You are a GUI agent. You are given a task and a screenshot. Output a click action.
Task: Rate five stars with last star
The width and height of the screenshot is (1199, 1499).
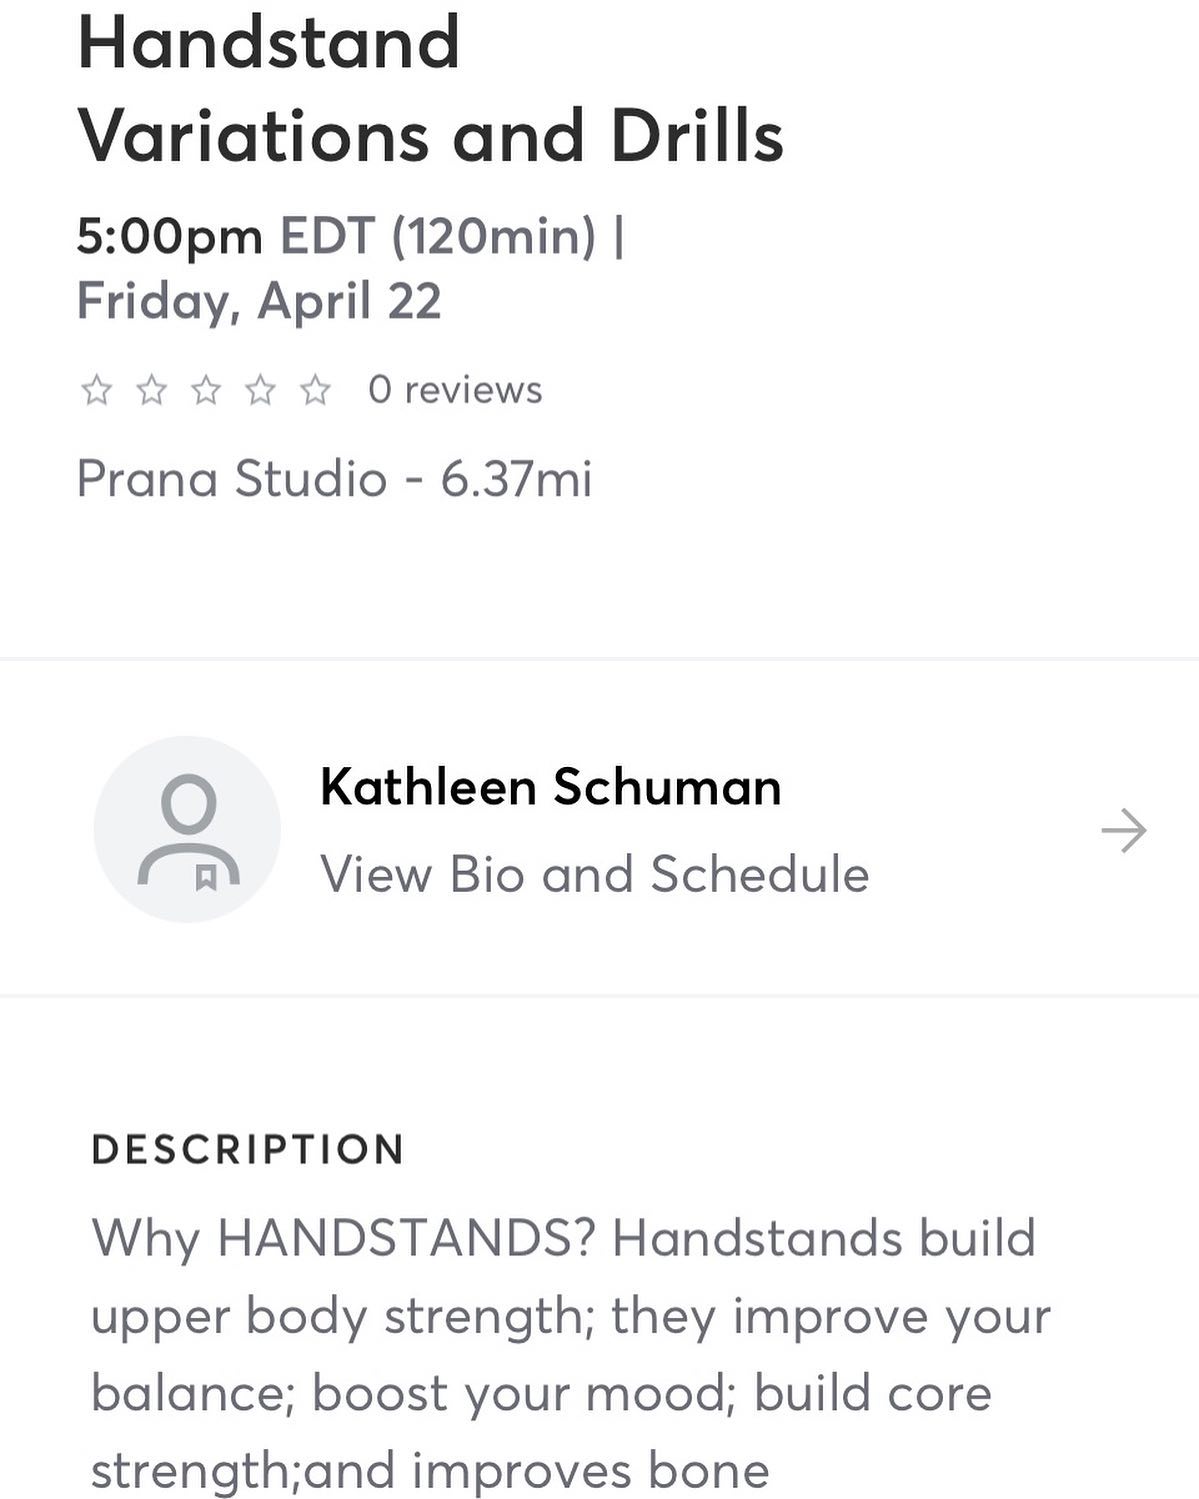[x=316, y=390]
